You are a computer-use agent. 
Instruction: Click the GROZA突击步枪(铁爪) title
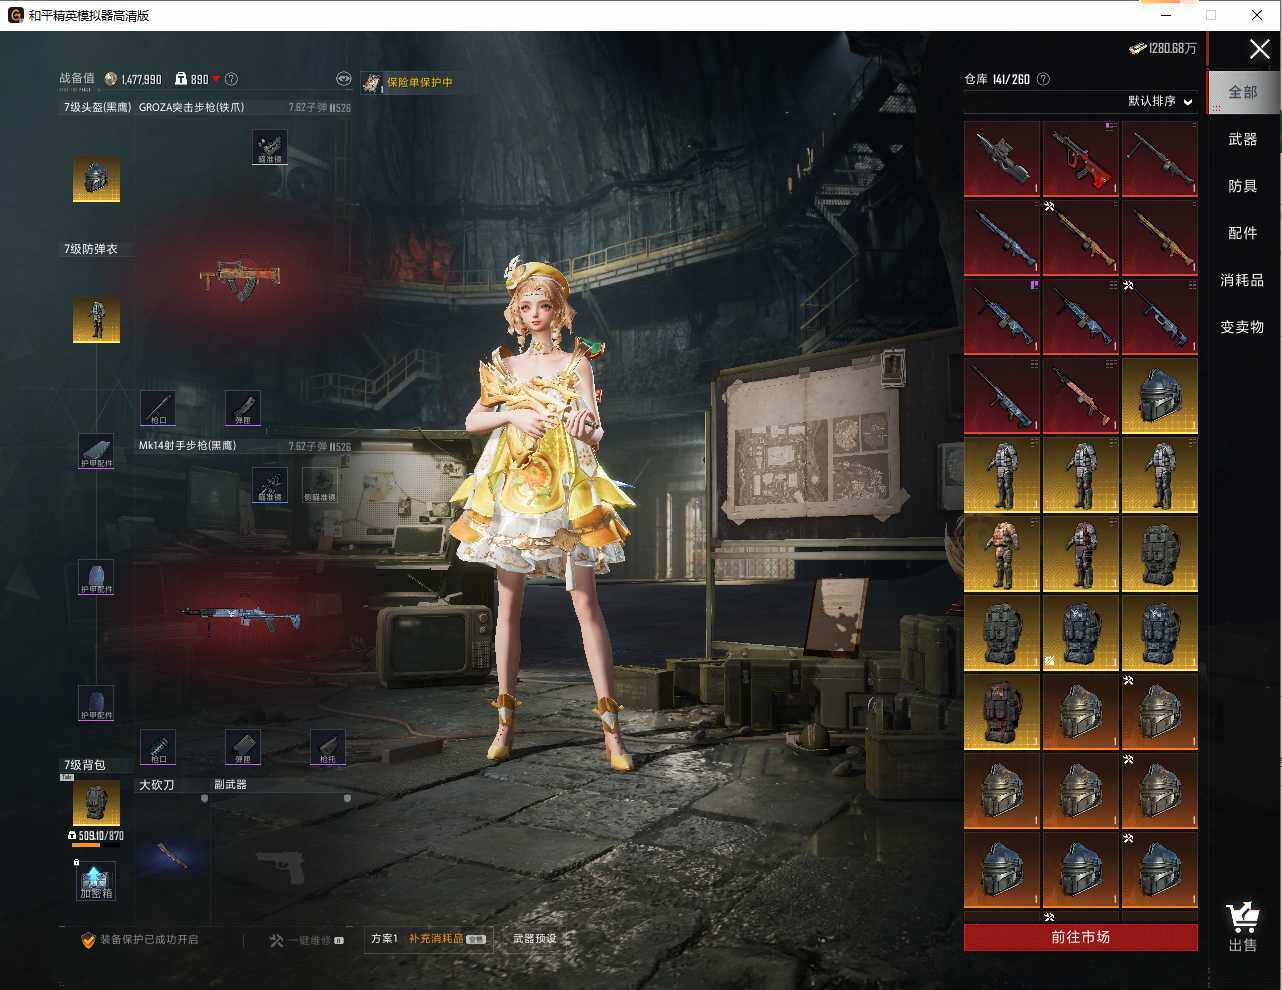[191, 107]
